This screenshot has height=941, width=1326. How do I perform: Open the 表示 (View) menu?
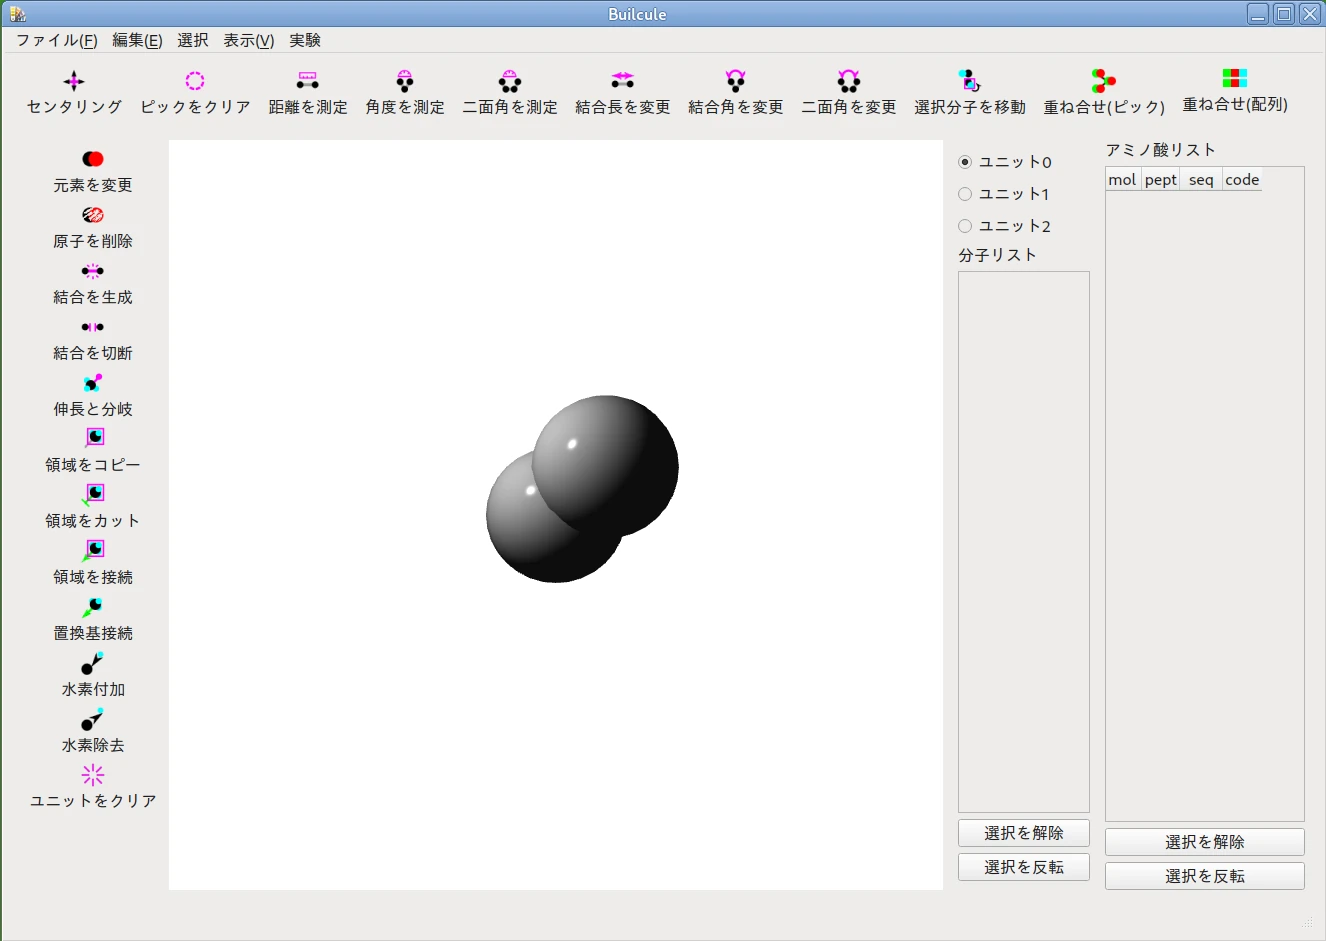tap(247, 40)
